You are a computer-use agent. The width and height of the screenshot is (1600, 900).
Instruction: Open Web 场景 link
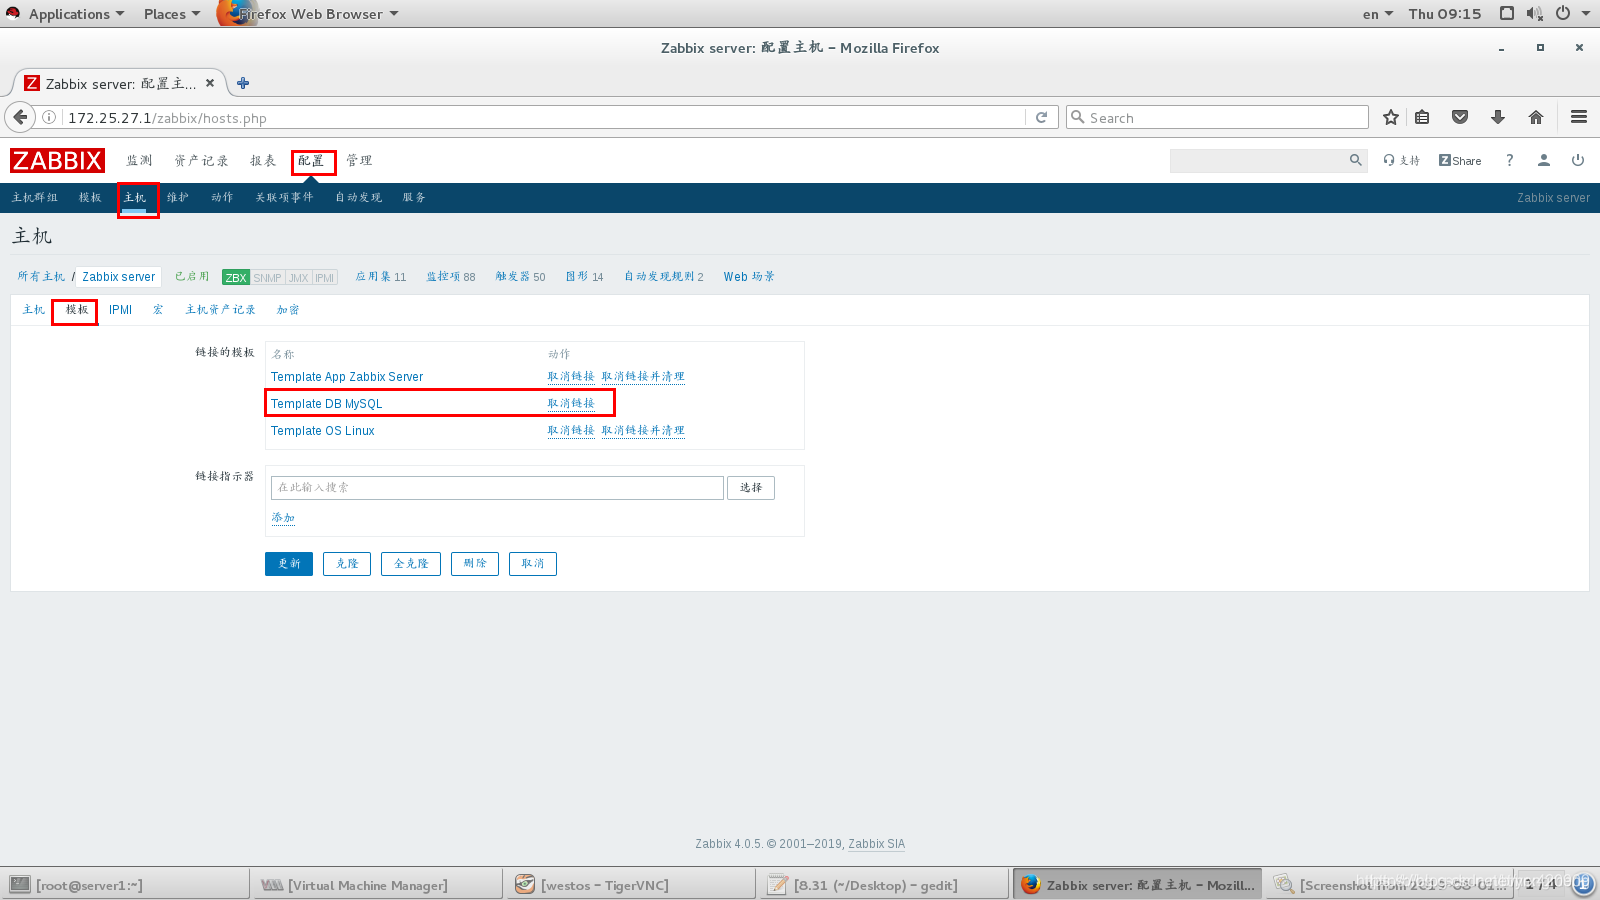point(749,276)
